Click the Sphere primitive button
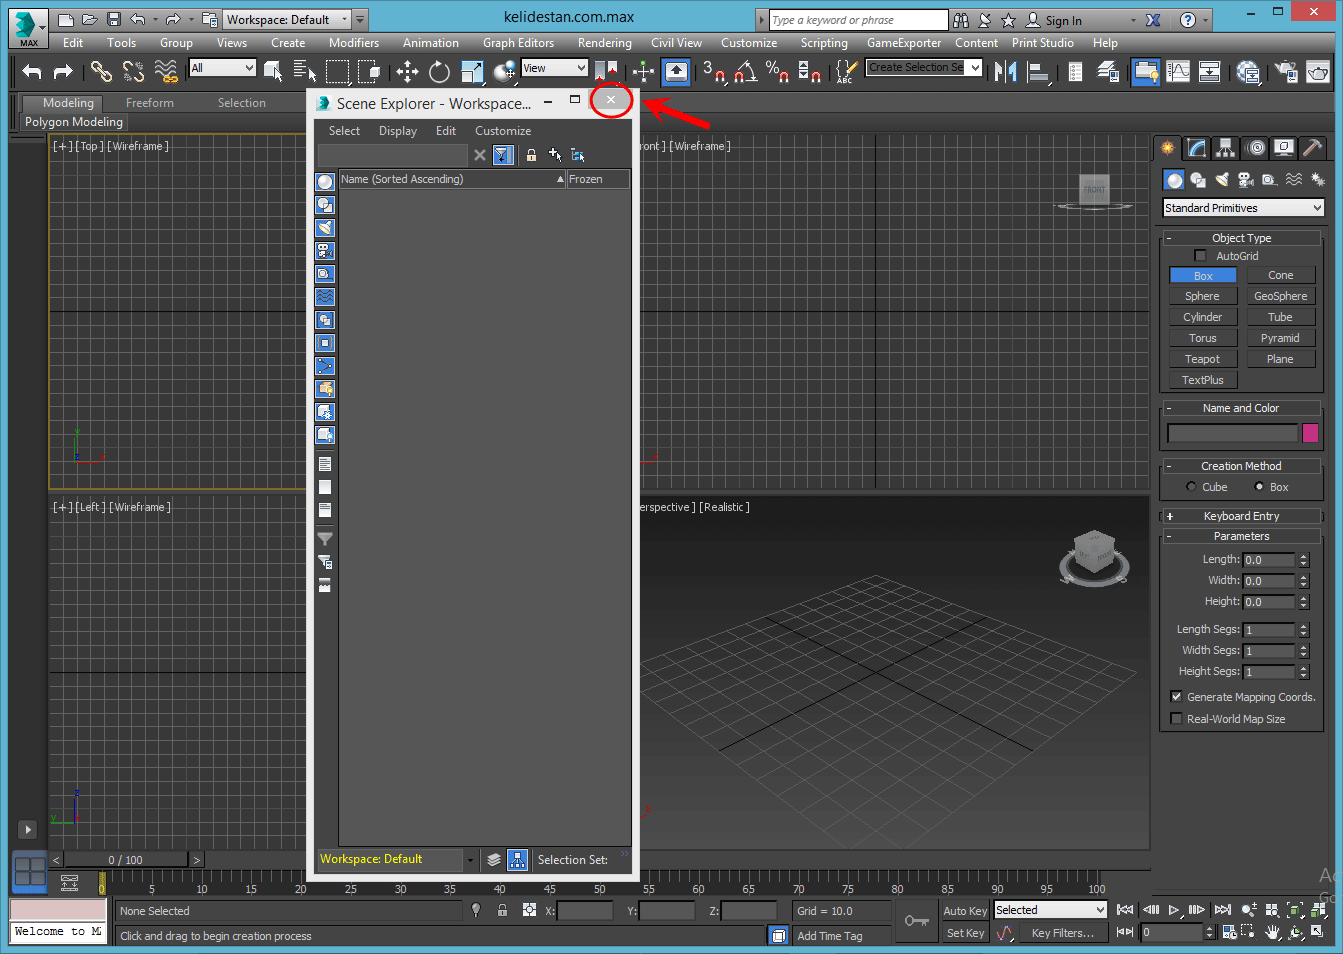The width and height of the screenshot is (1343, 954). (x=1202, y=296)
